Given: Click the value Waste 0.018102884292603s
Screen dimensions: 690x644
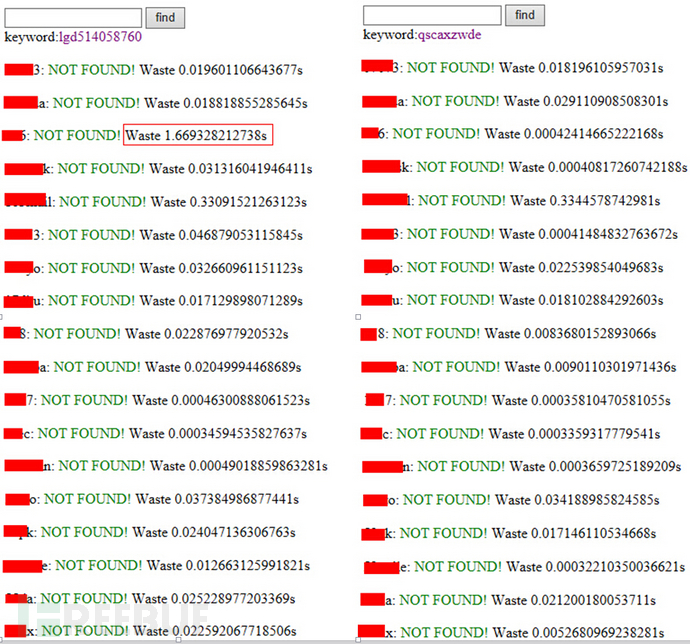Looking at the screenshot, I should click(x=581, y=300).
